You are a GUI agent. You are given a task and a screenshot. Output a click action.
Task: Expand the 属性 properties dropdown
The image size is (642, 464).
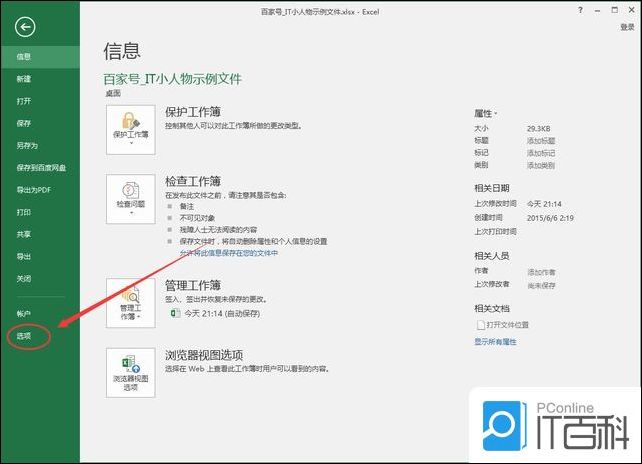[x=486, y=113]
